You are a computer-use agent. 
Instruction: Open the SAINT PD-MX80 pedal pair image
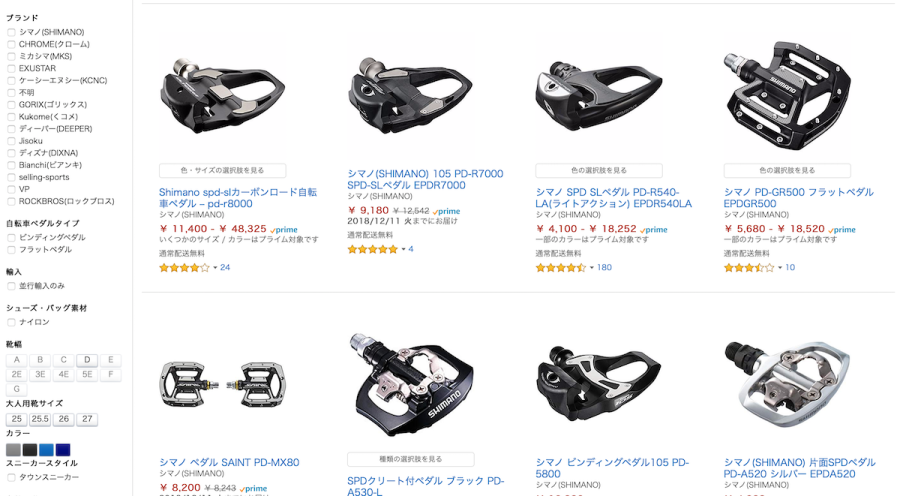click(222, 383)
